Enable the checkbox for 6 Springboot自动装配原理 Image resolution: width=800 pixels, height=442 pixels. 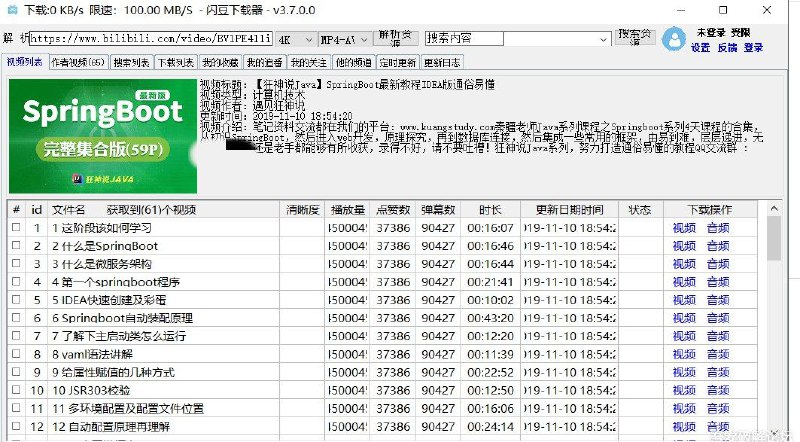(16, 317)
